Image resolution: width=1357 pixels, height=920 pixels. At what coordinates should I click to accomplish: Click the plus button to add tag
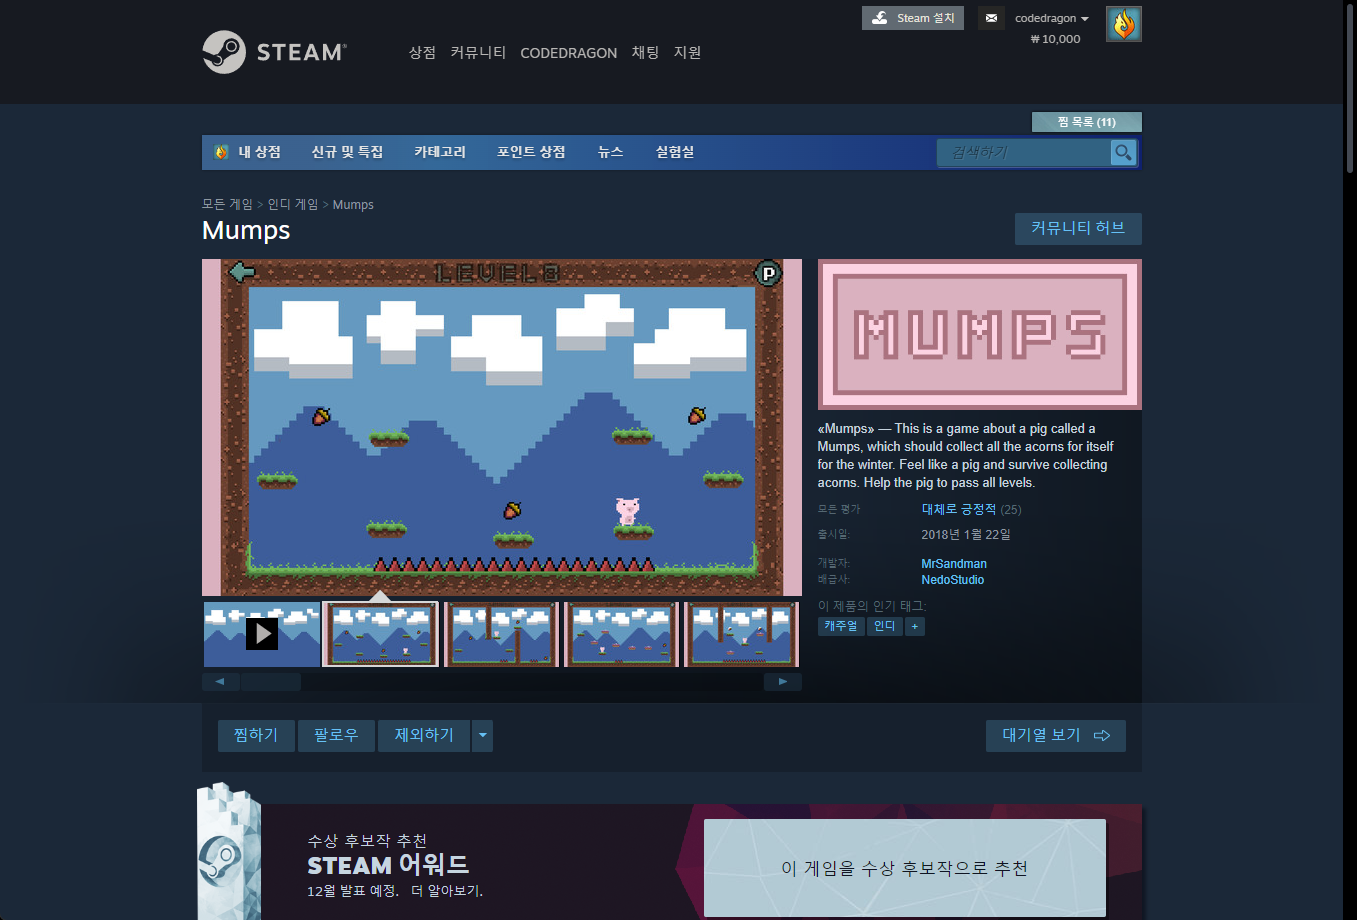point(915,626)
